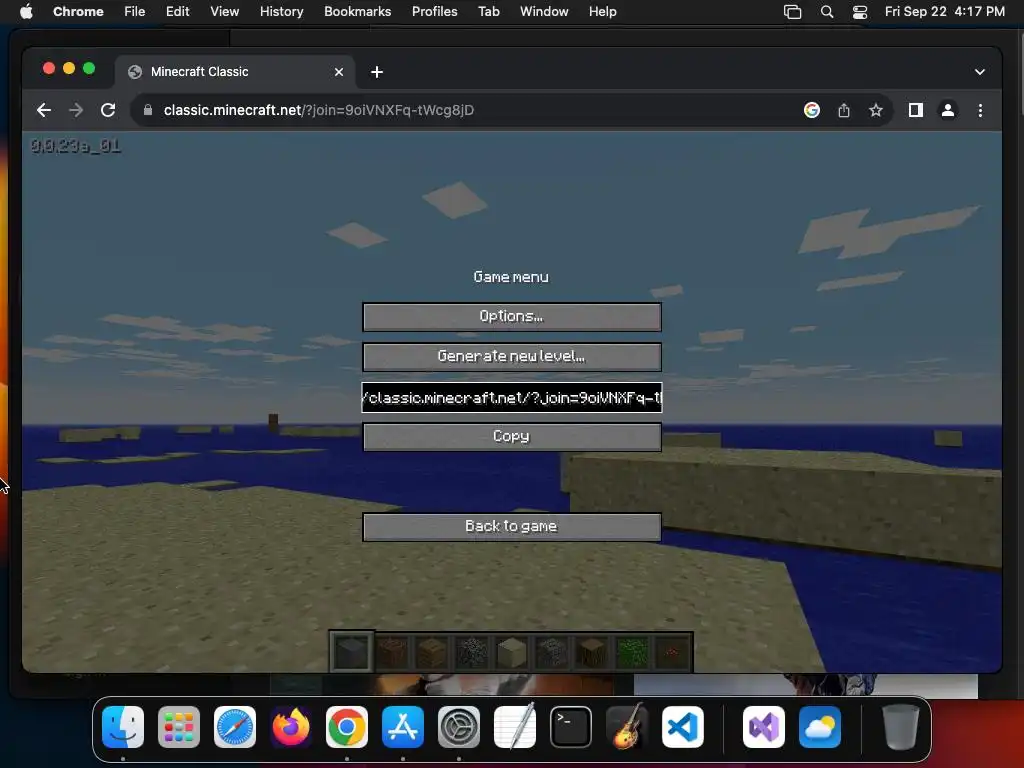
Task: Open the Window menu
Action: pos(544,12)
